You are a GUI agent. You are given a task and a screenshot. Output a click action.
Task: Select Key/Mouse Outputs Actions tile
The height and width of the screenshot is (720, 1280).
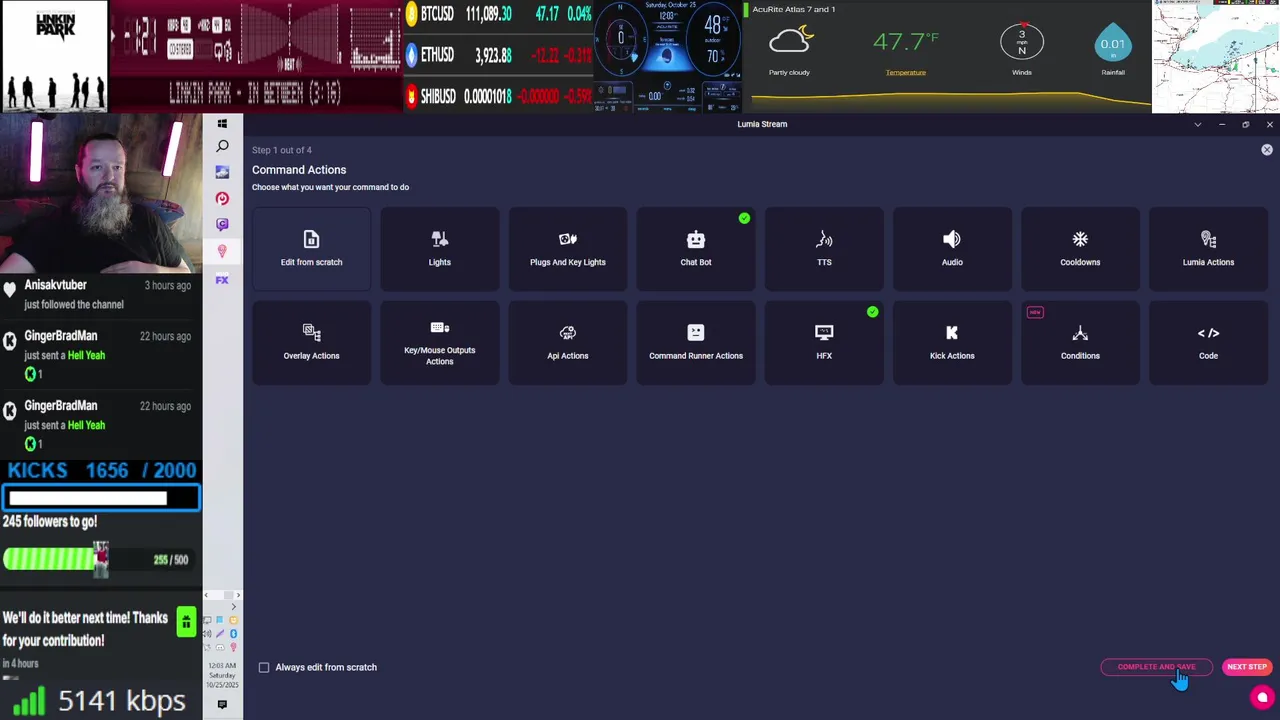[x=439, y=342]
